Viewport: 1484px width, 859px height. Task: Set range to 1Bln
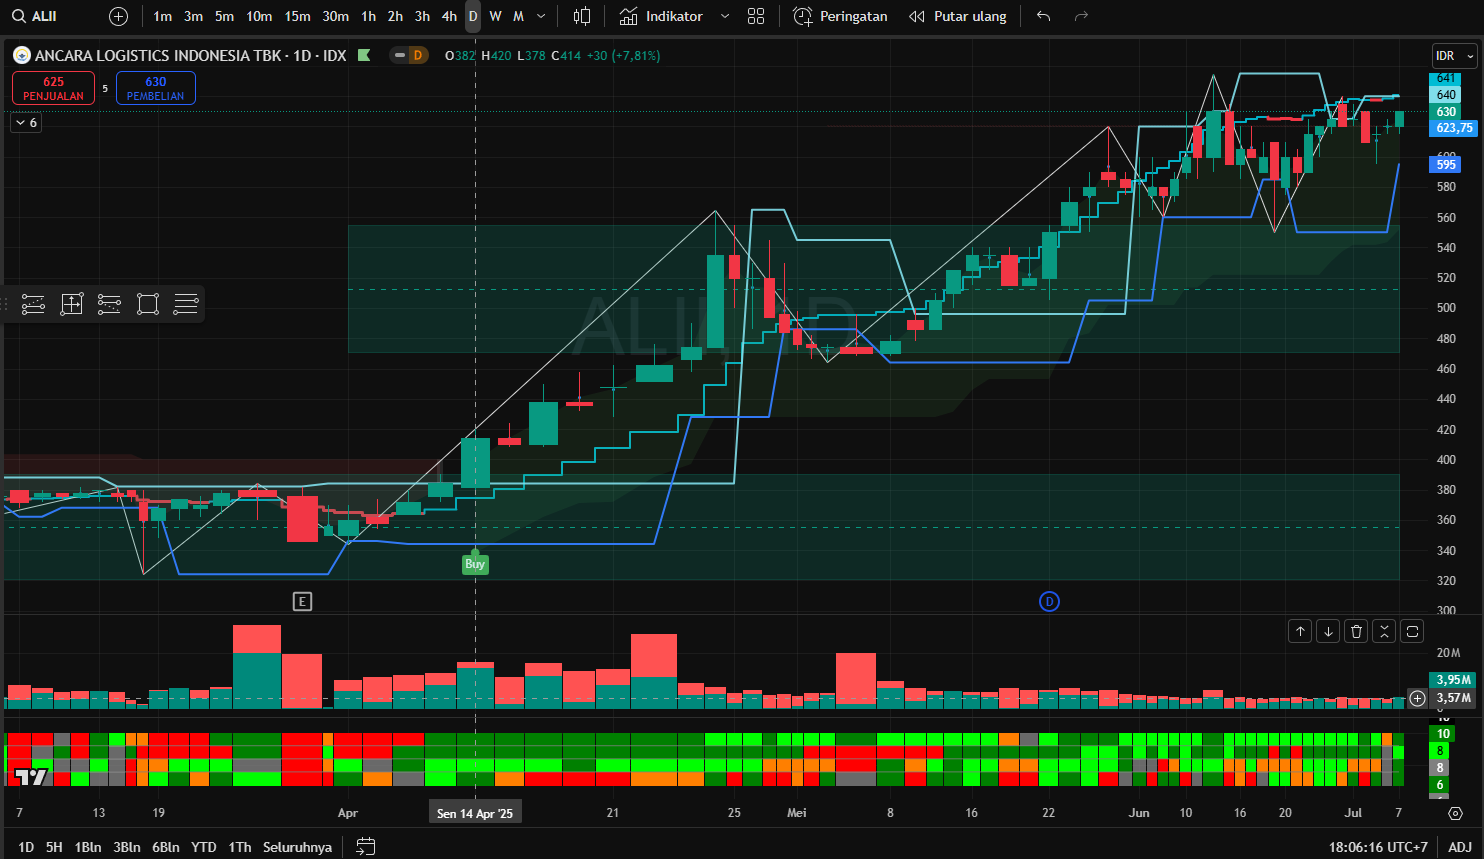88,847
